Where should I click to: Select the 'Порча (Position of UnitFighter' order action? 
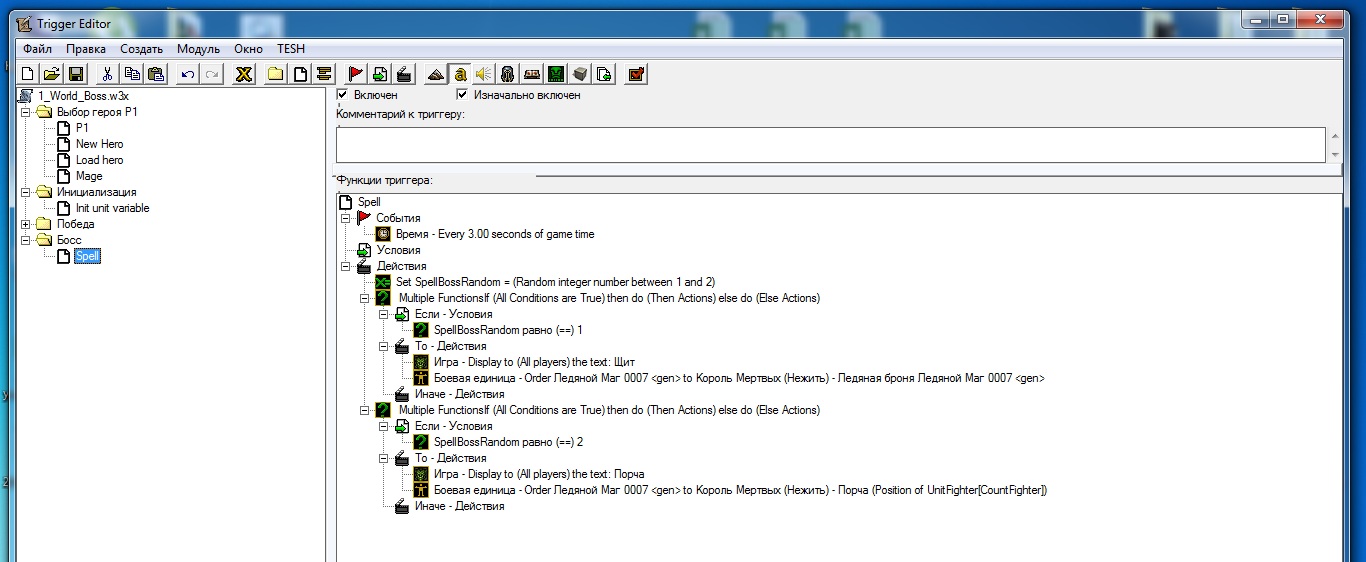[x=740, y=490]
